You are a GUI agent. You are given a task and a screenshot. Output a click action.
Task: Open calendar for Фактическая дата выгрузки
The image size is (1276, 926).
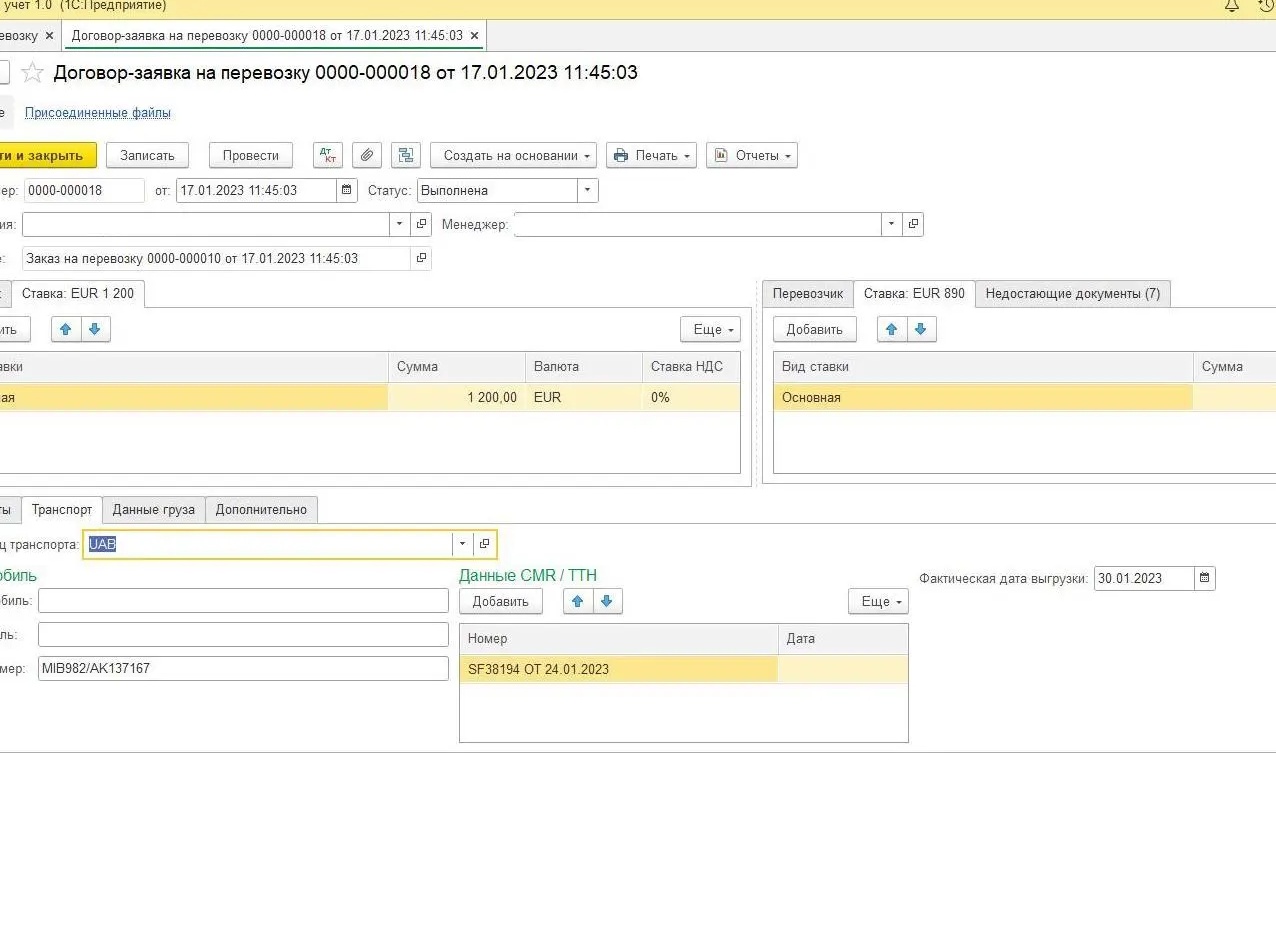pyautogui.click(x=1205, y=578)
